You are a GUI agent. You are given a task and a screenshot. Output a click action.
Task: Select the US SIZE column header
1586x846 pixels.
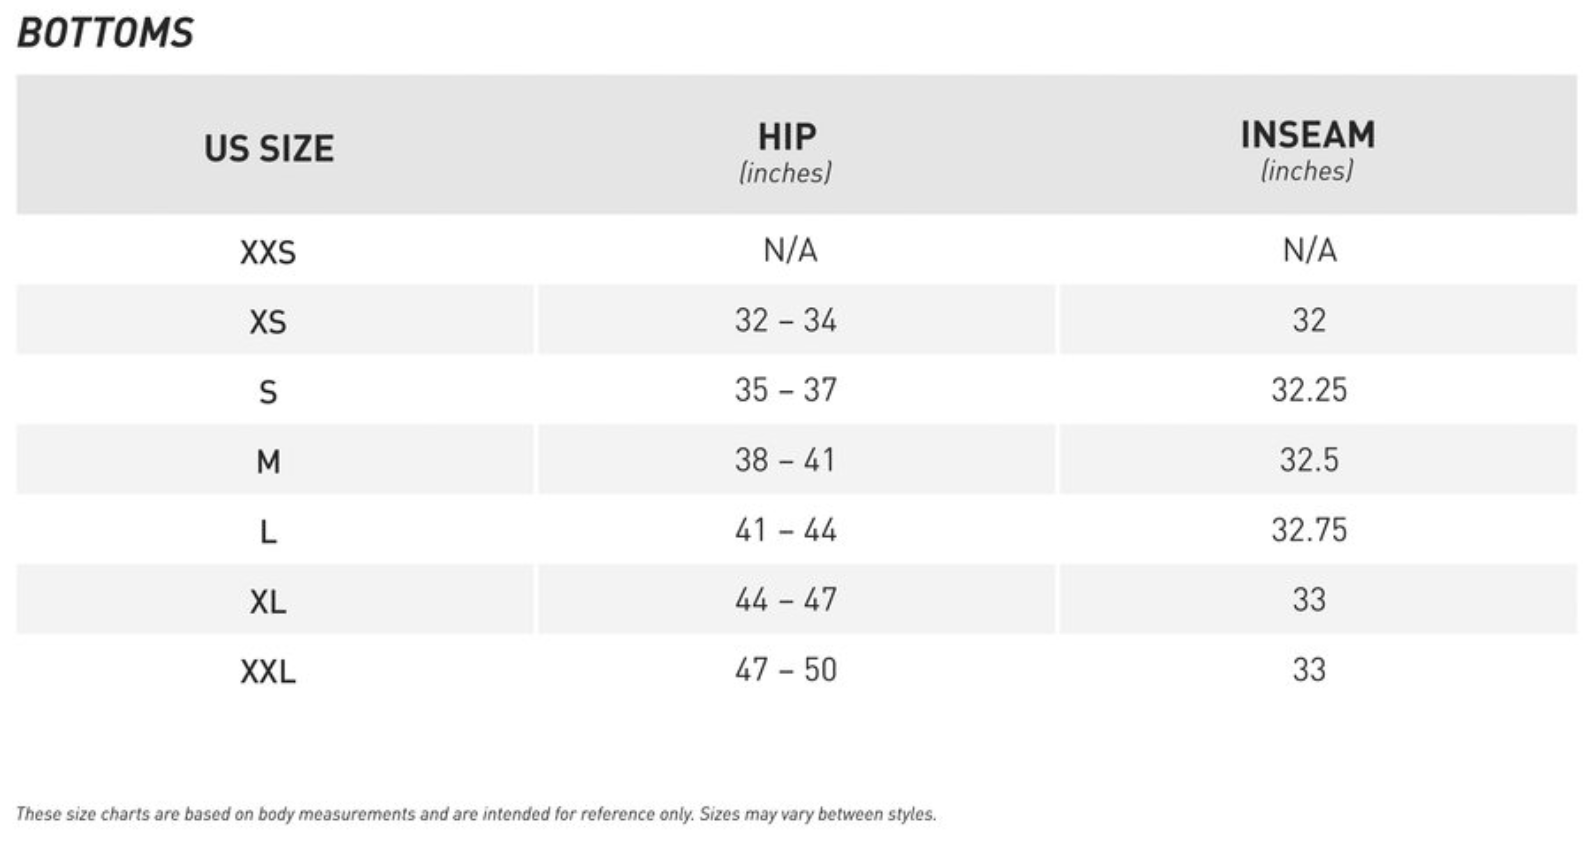coord(269,149)
